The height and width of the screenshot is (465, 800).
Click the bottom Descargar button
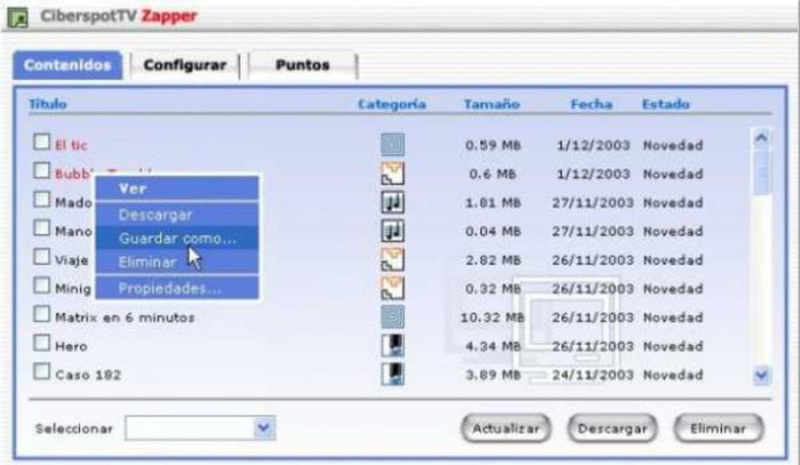(612, 429)
